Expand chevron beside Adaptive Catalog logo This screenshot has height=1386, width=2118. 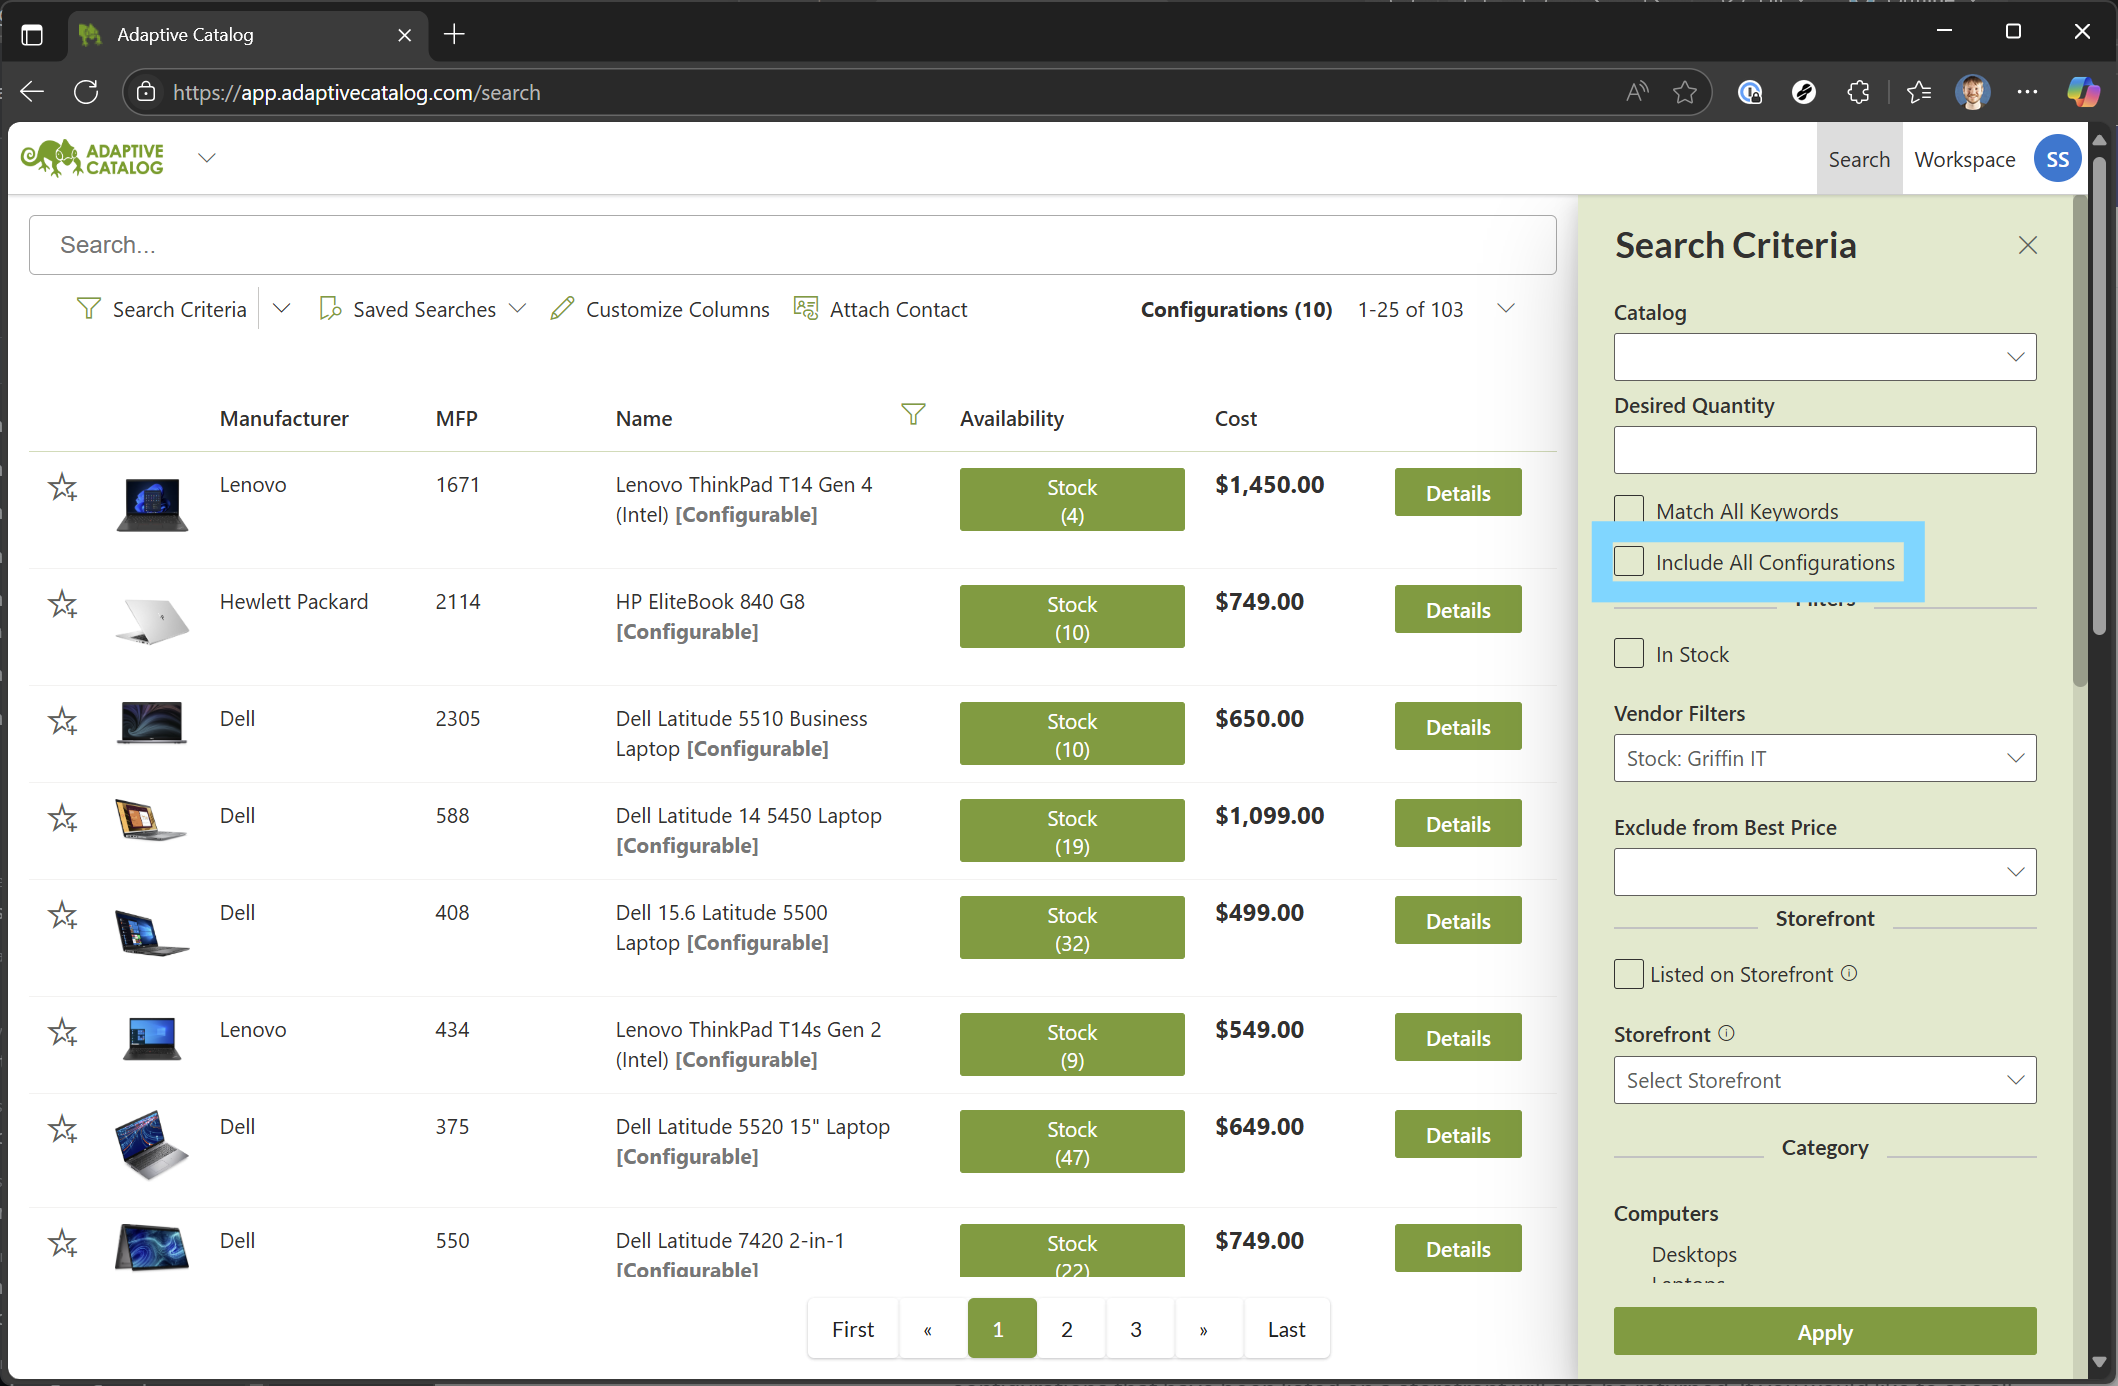tap(207, 158)
